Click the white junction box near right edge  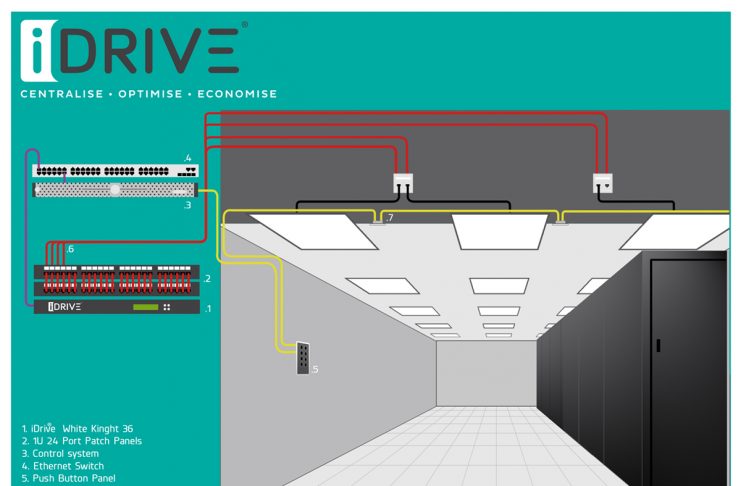(x=603, y=183)
